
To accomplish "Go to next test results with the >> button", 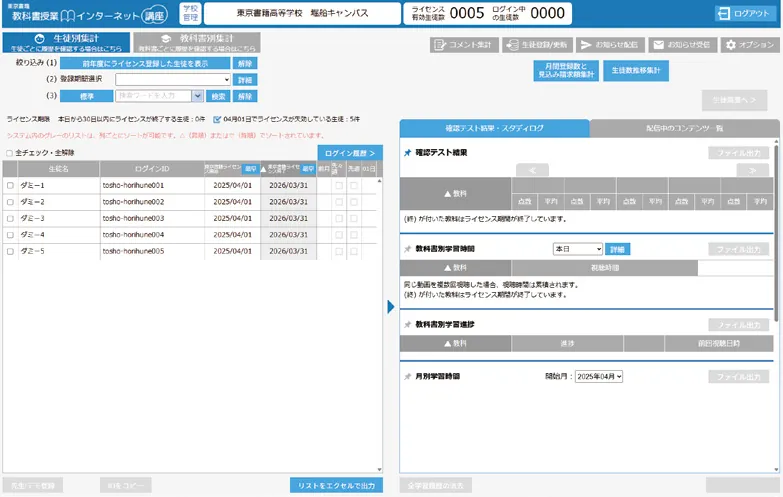I will 753,170.
